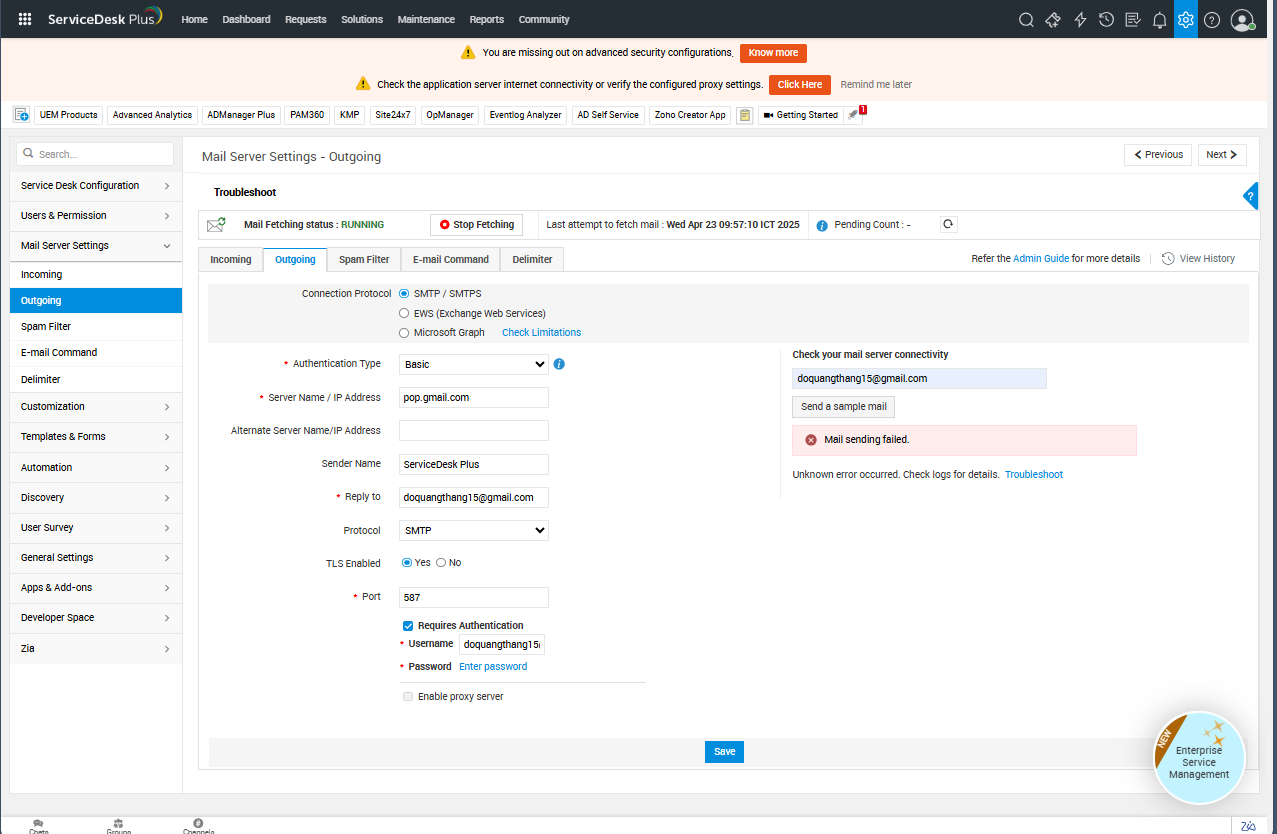Screen dimensions: 1277x834
Task: Open the Reports menu
Action: (487, 19)
